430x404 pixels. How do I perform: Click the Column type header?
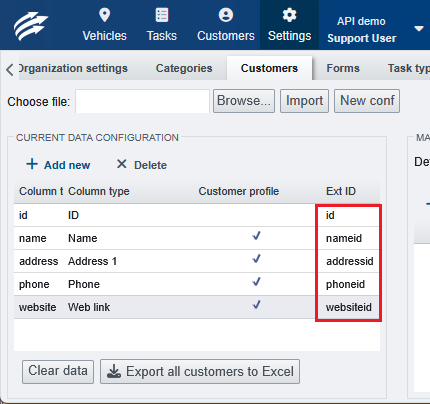pyautogui.click(x=99, y=191)
